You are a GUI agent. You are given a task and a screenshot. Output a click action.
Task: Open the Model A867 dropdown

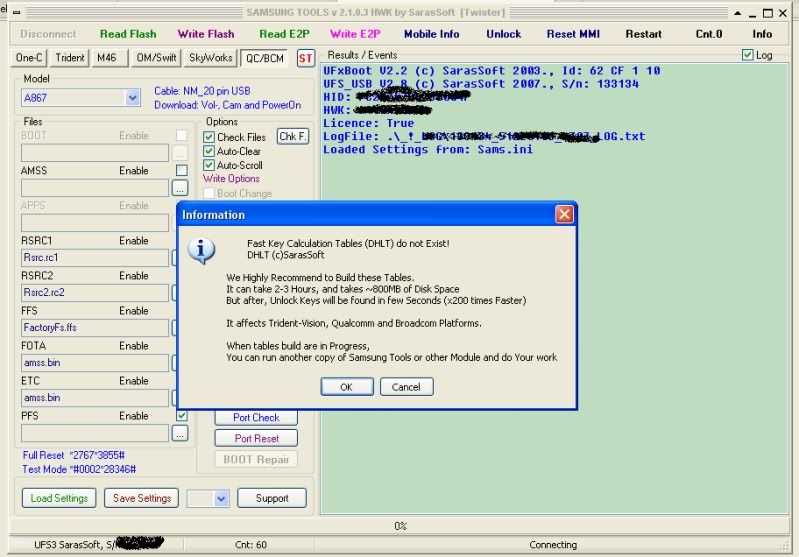[x=132, y=97]
